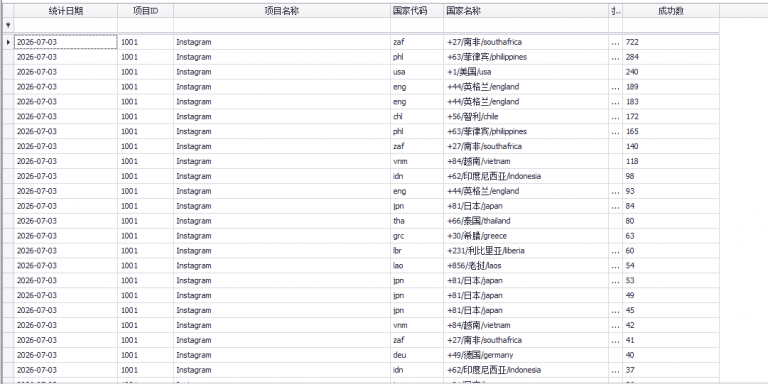Click the Instagram cell in the 240 row
The width and height of the screenshot is (768, 384).
point(282,72)
